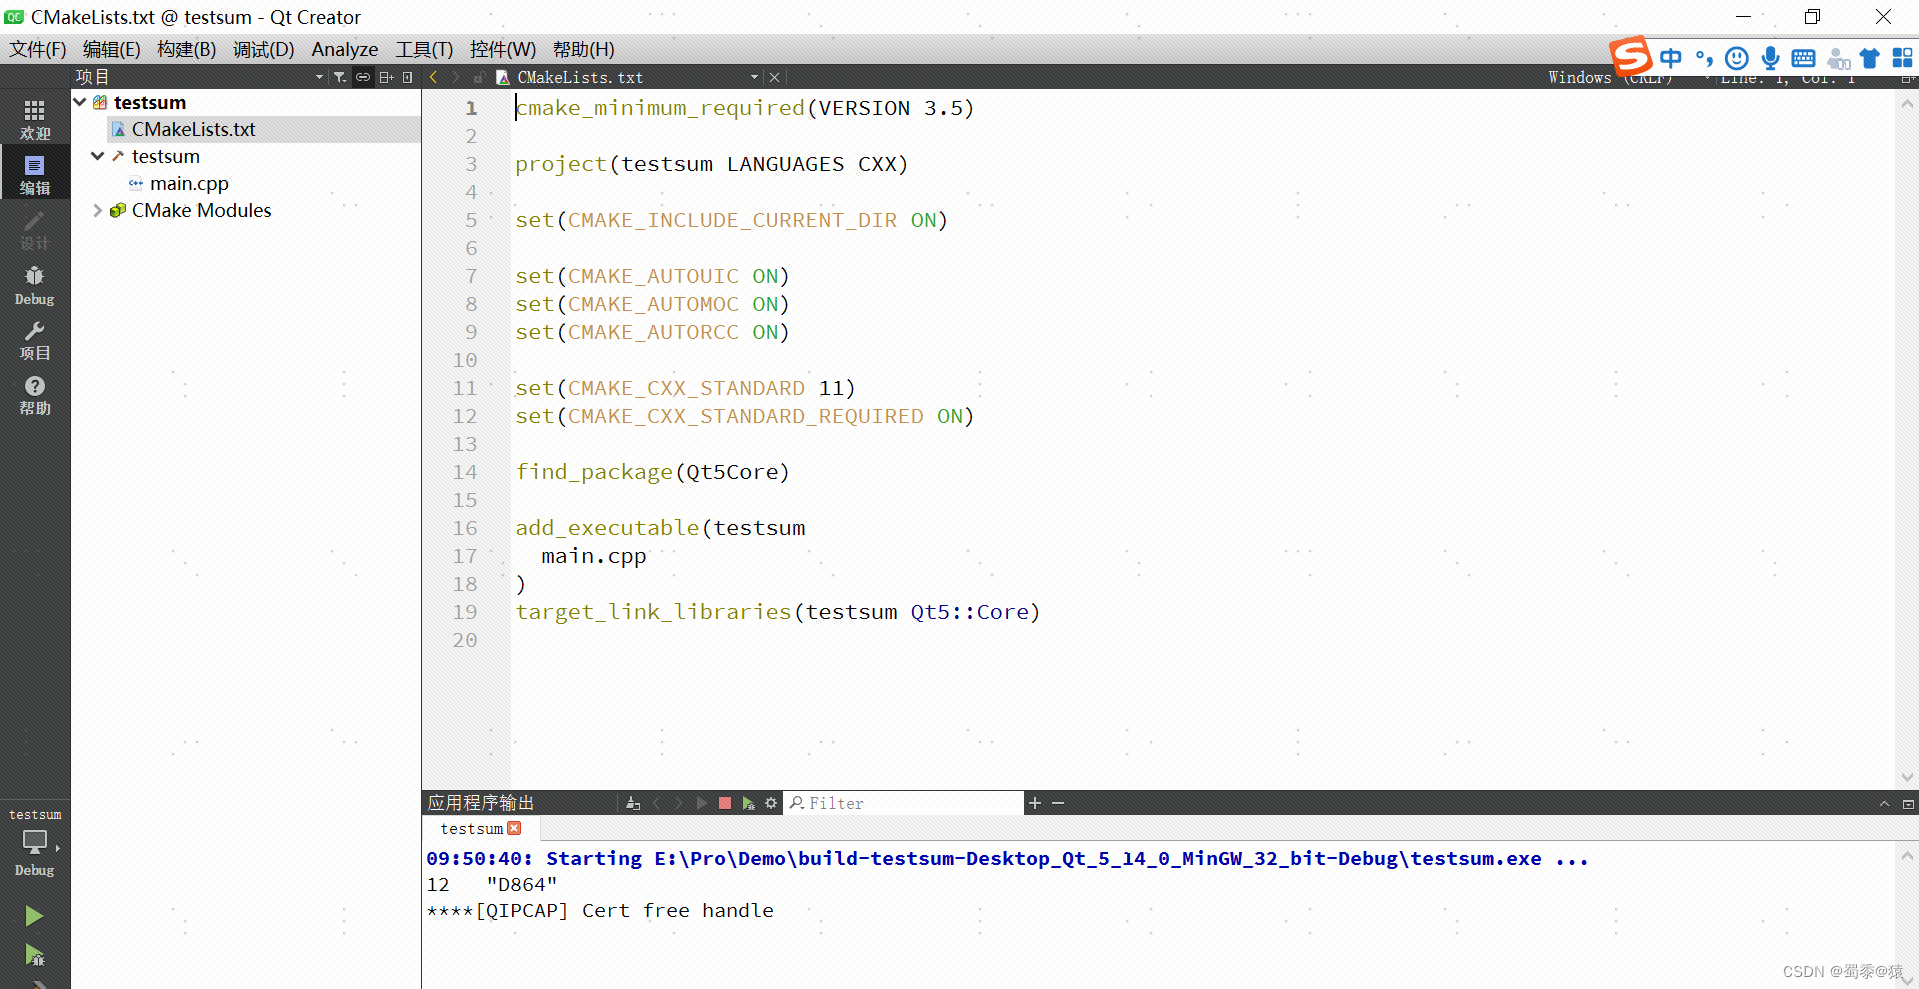Toggle Sogou Chinese/English input mode

tap(1671, 58)
